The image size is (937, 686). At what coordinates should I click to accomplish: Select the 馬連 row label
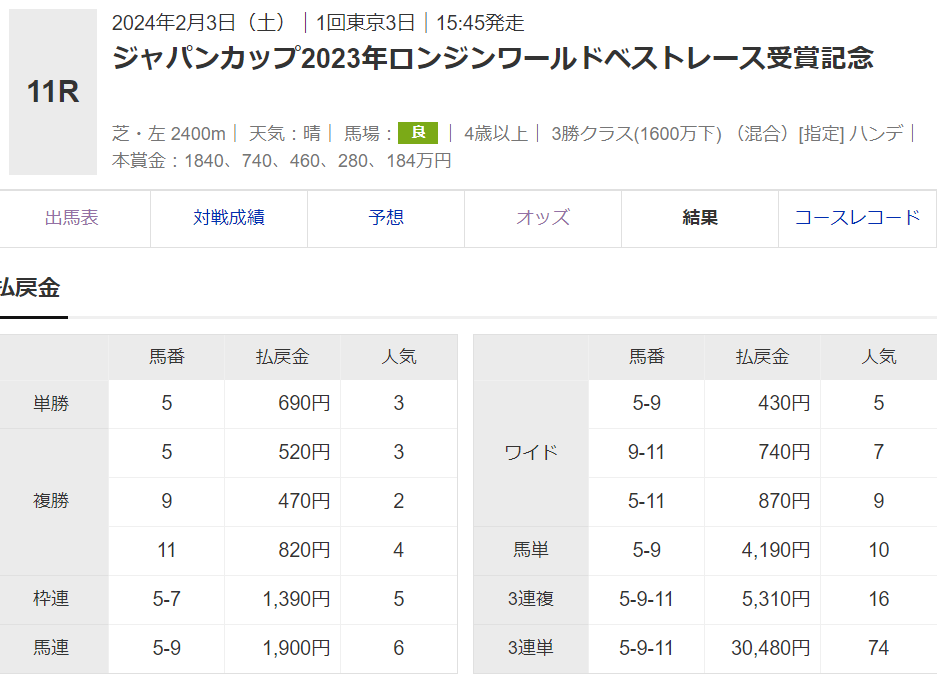[51, 649]
